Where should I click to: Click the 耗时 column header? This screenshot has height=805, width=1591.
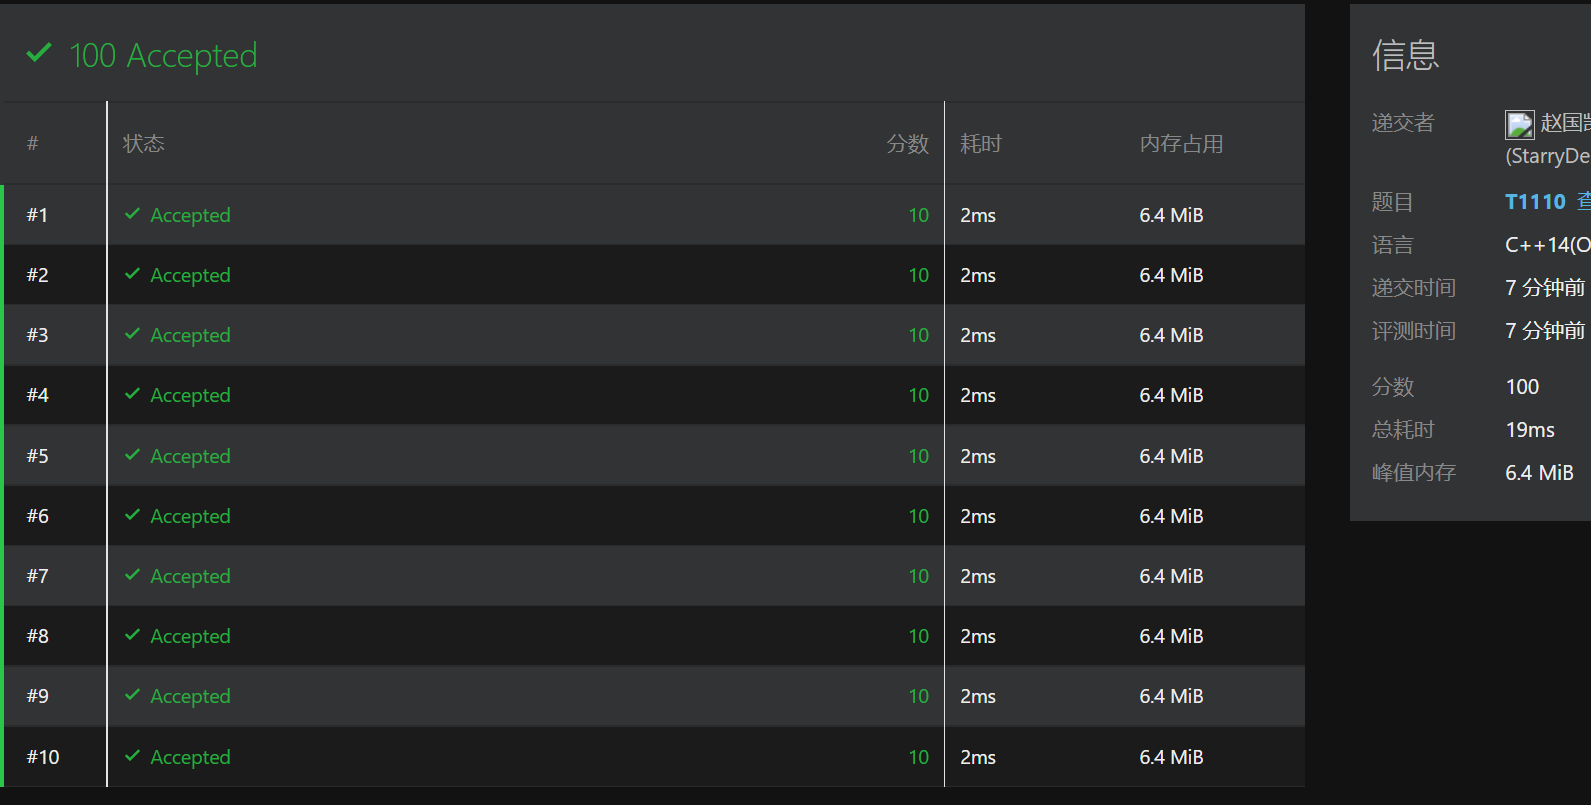(x=980, y=144)
